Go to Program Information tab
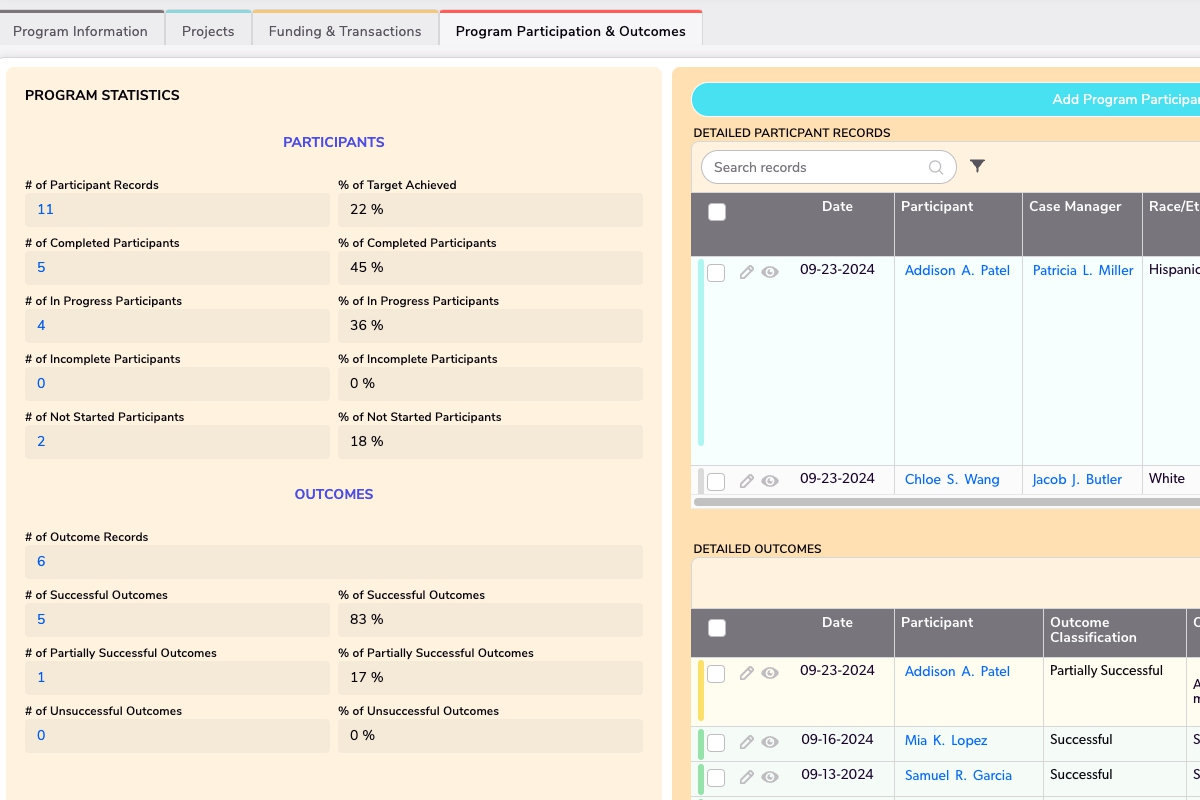 (81, 31)
